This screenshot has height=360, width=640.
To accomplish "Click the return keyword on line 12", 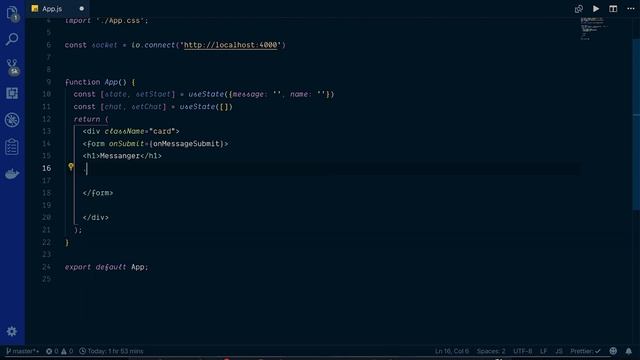I will [87, 119].
